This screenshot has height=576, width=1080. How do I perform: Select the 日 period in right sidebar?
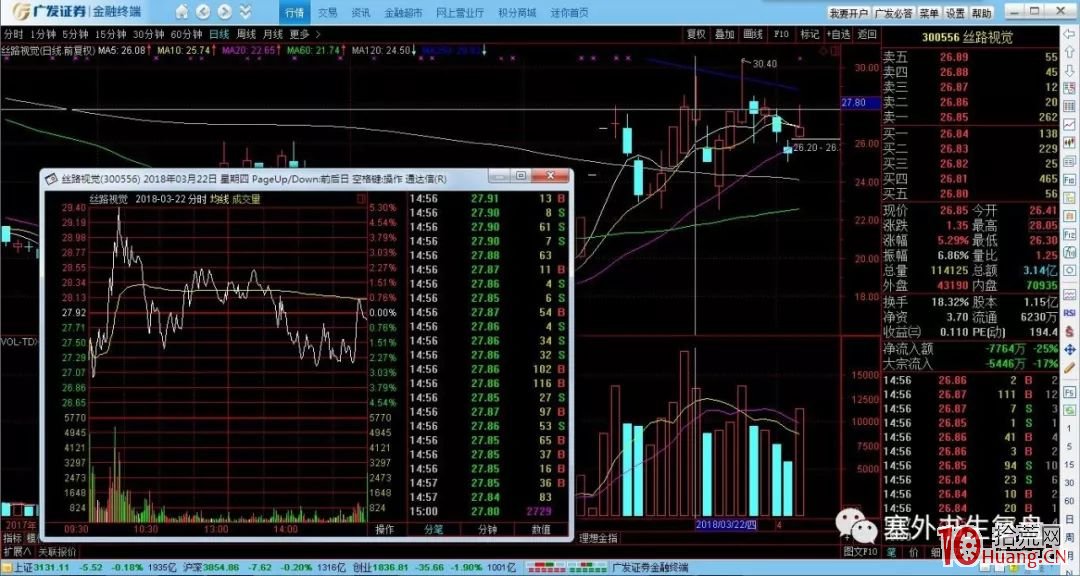tap(1069, 519)
